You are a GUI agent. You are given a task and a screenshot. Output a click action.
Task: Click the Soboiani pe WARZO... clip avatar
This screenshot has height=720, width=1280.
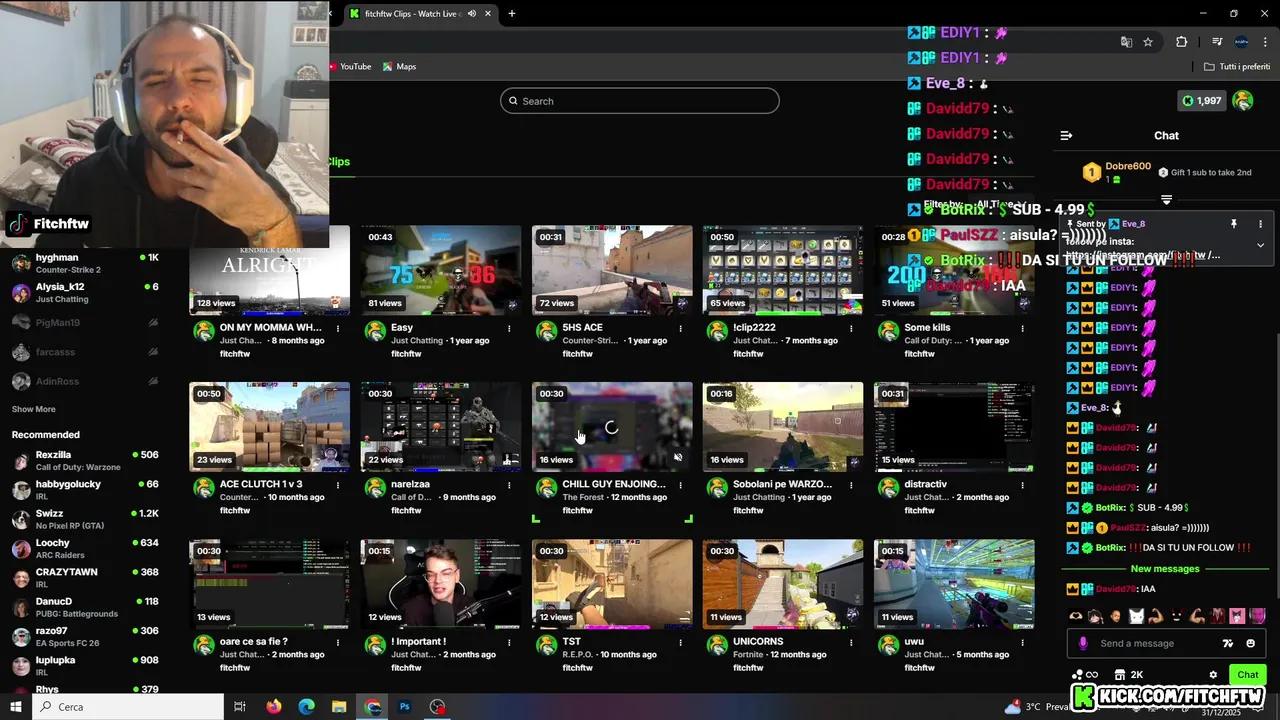717,488
